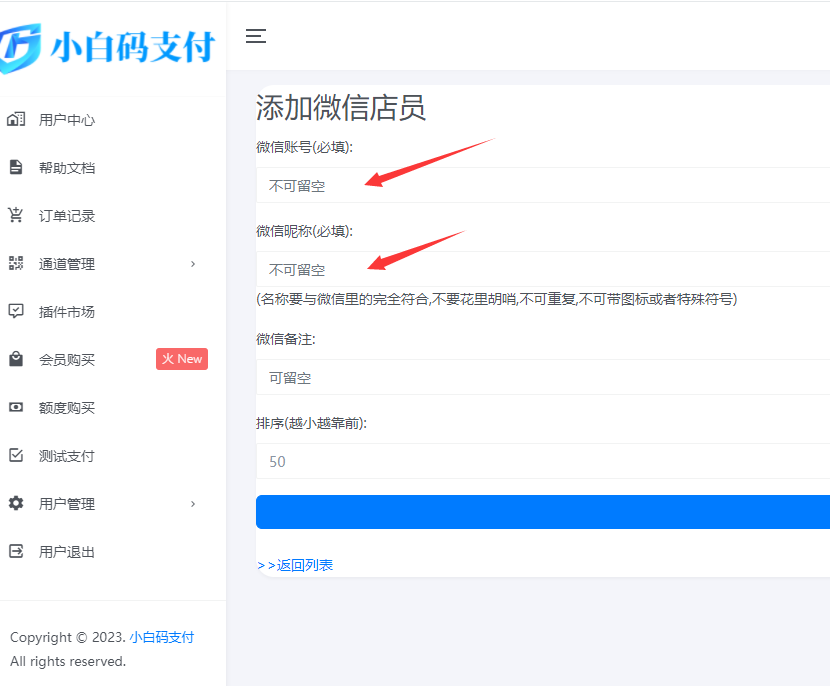
Task: Click the 会员购买 shopping bag icon
Action: click(x=16, y=359)
